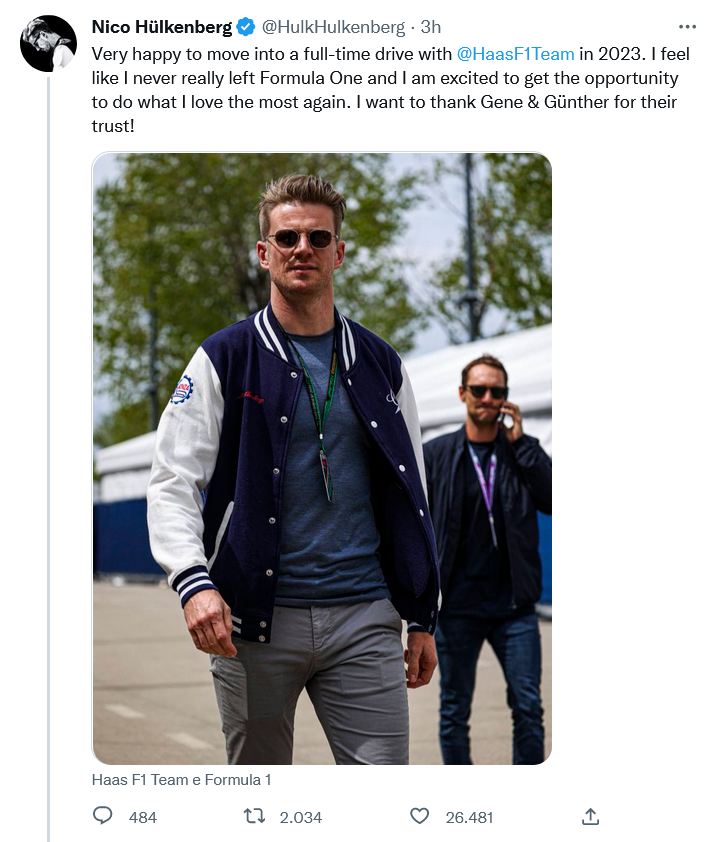The height and width of the screenshot is (842, 718).
Task: Click the reply speech bubble icon
Action: [103, 816]
